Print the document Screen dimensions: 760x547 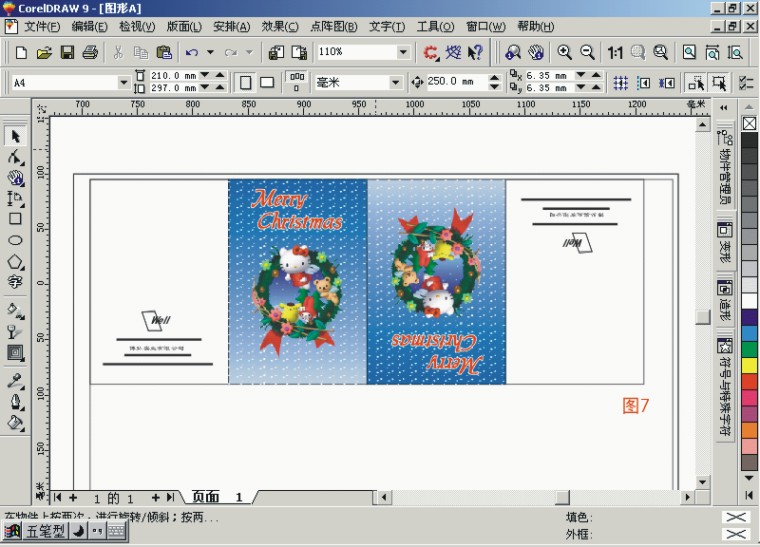90,52
